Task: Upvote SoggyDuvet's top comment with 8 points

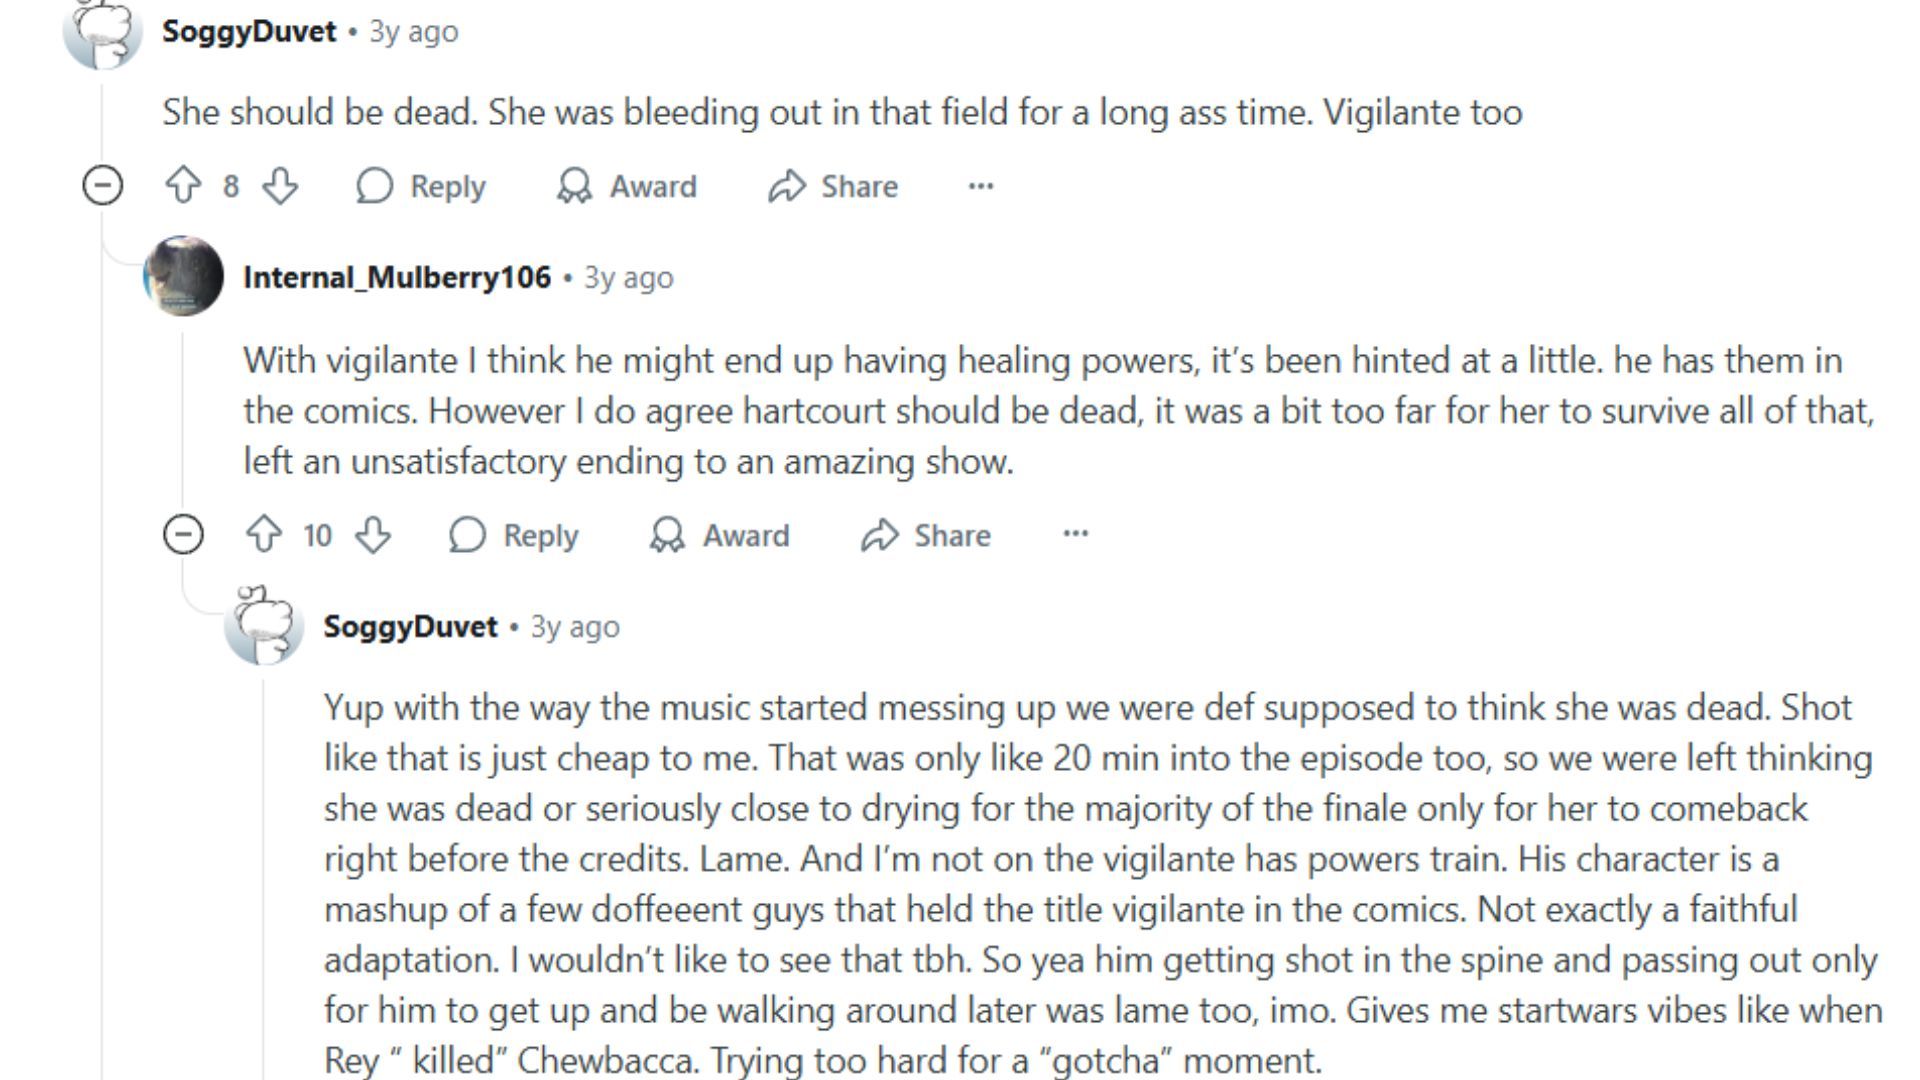Action: click(183, 186)
